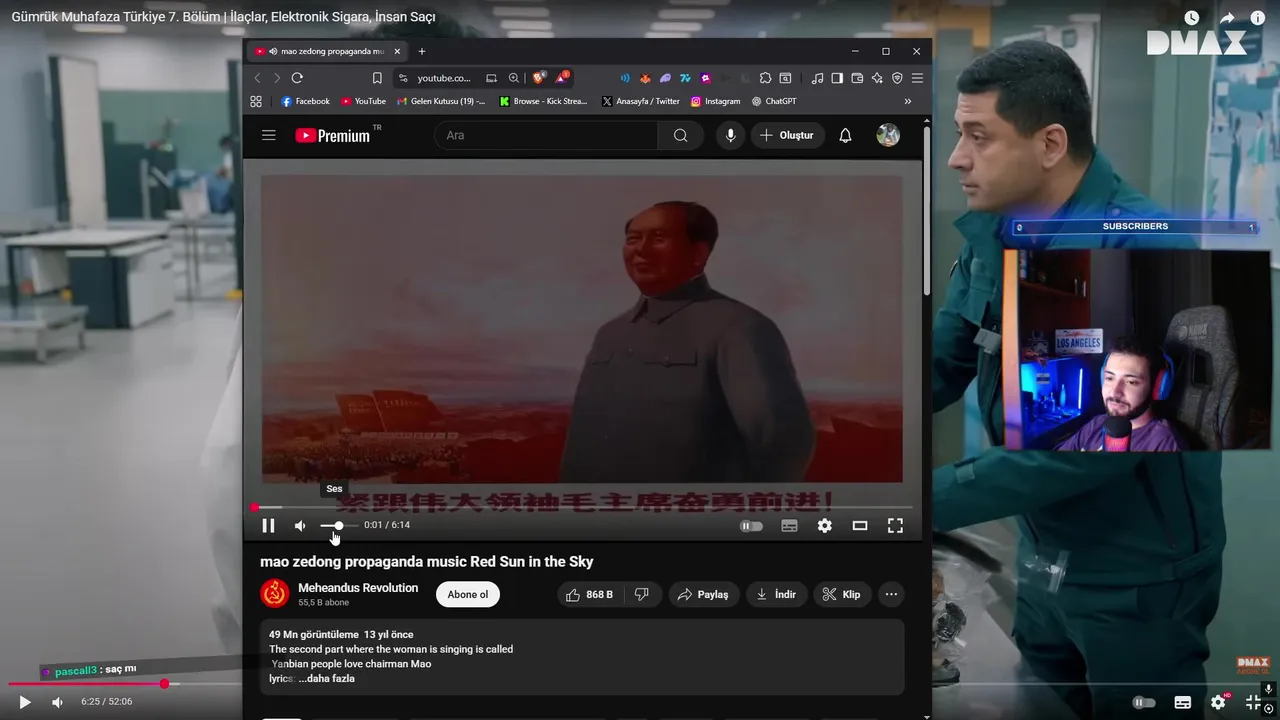This screenshot has width=1280, height=720.
Task: Open the Meheandus Revolution channel avatar
Action: [x=275, y=593]
